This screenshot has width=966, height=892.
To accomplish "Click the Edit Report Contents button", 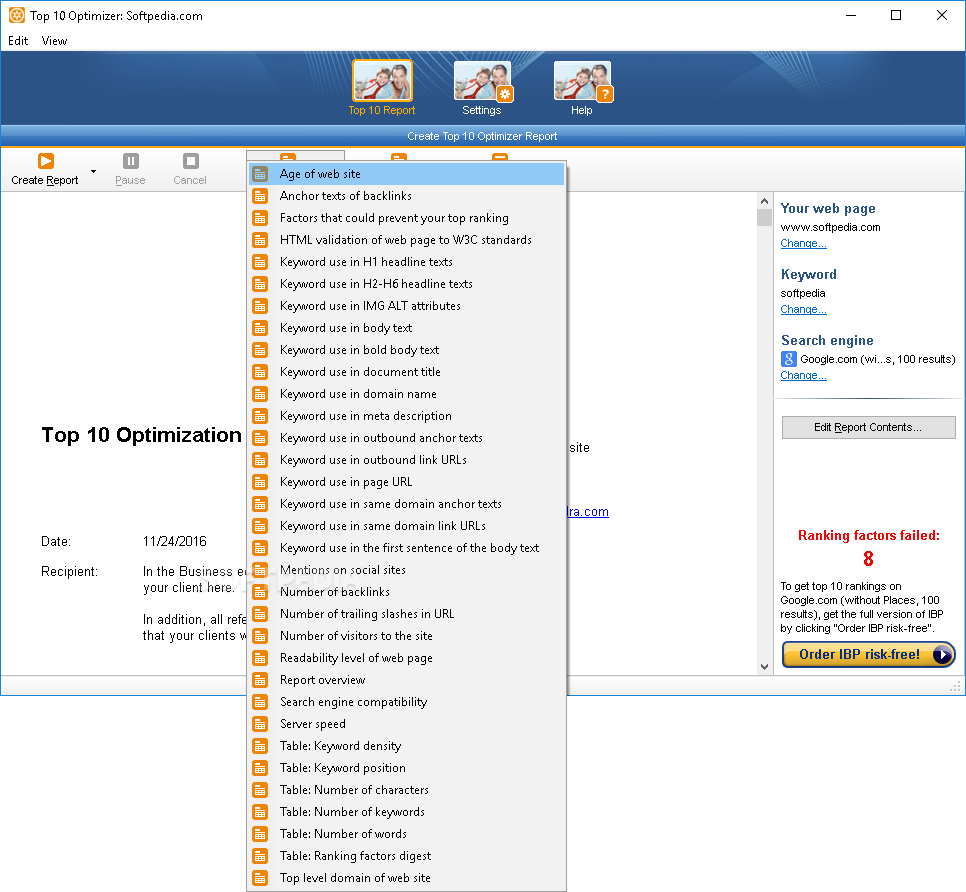I will point(869,428).
